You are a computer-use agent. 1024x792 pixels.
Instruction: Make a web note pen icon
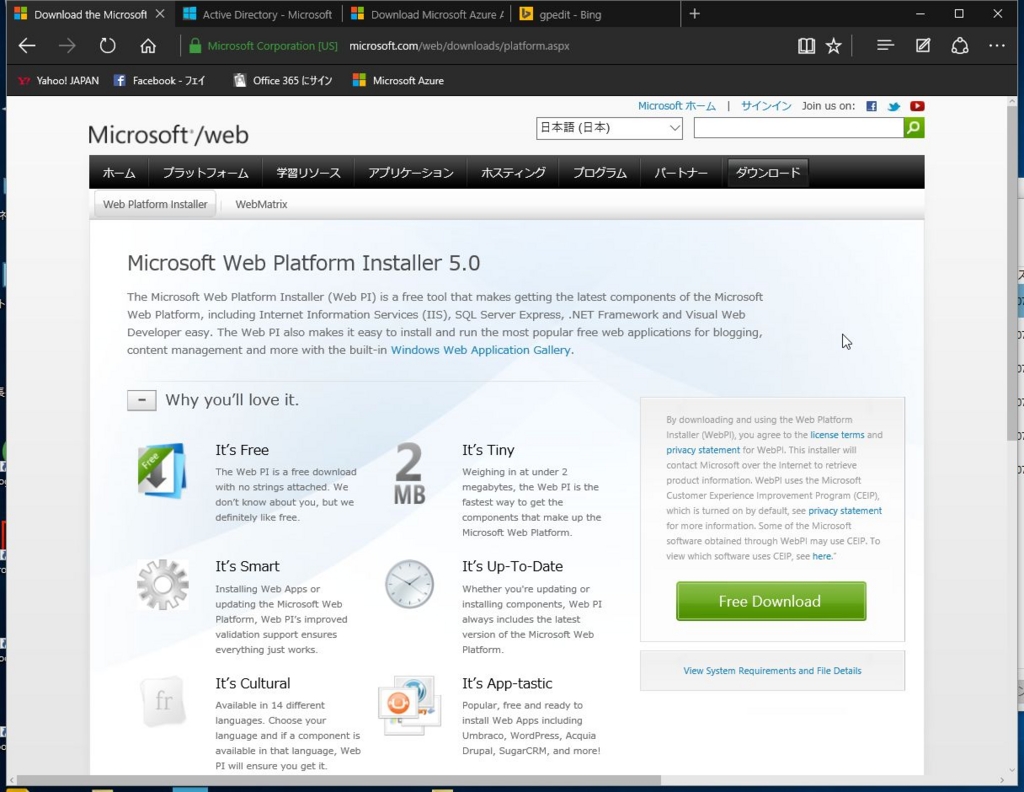click(923, 45)
